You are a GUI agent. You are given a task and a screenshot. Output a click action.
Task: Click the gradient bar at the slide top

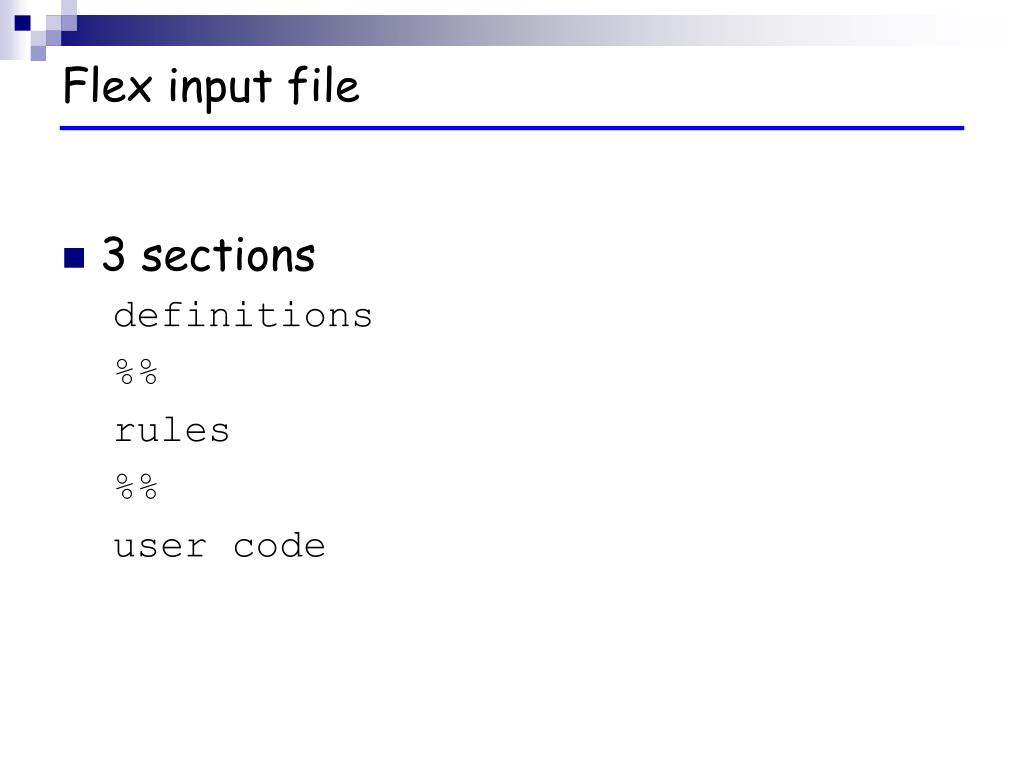pyautogui.click(x=500, y=30)
